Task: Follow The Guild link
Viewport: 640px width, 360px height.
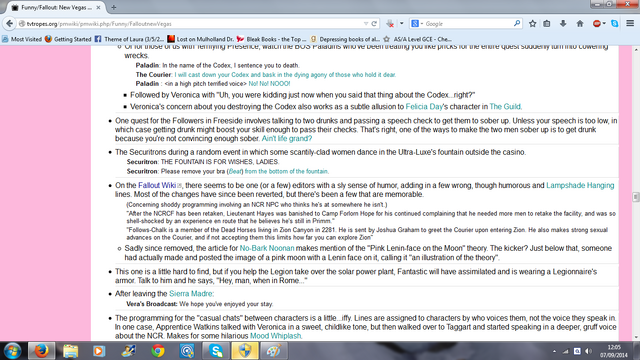Action: (x=505, y=107)
